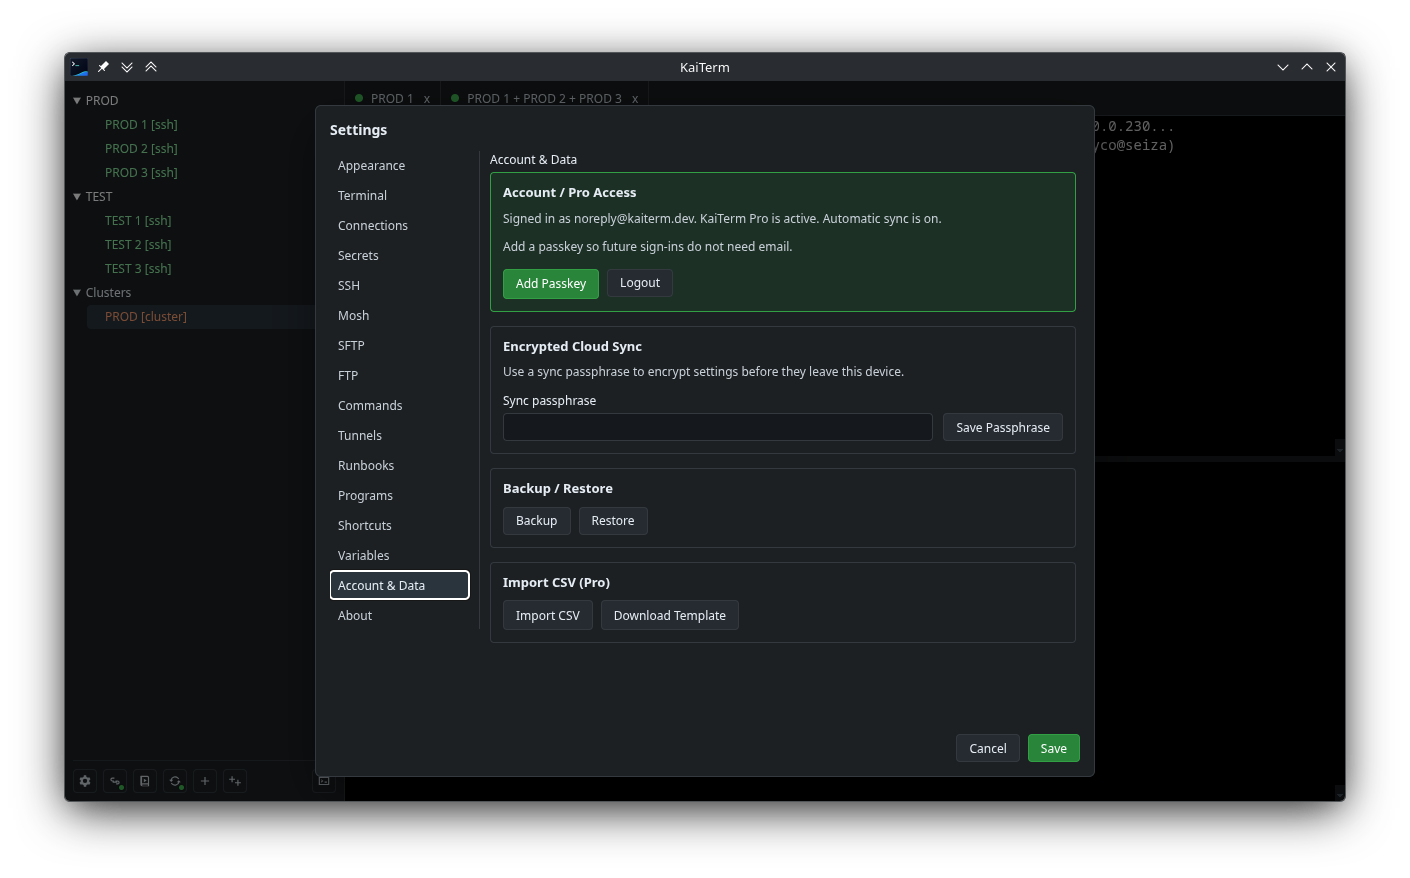Select Account & Data settings section

[x=399, y=586]
